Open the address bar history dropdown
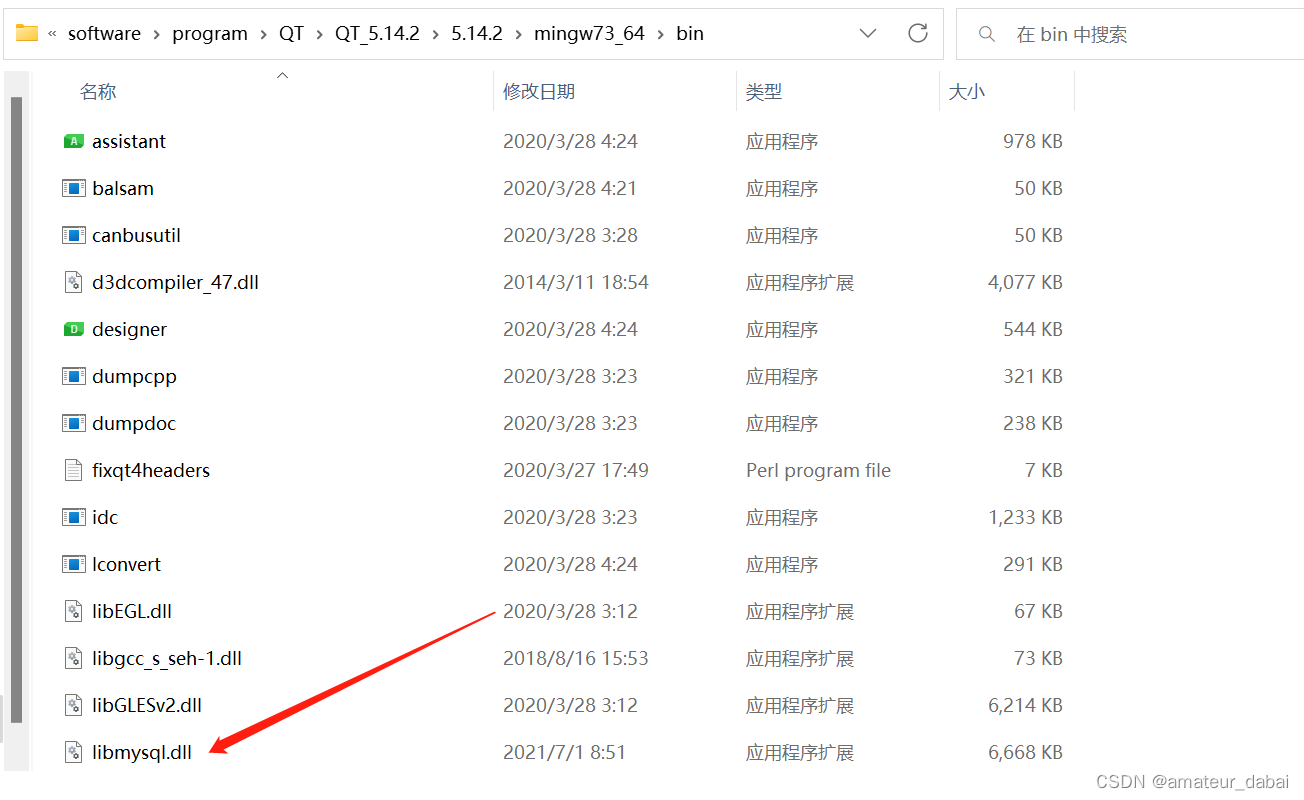The width and height of the screenshot is (1304, 800). click(869, 33)
